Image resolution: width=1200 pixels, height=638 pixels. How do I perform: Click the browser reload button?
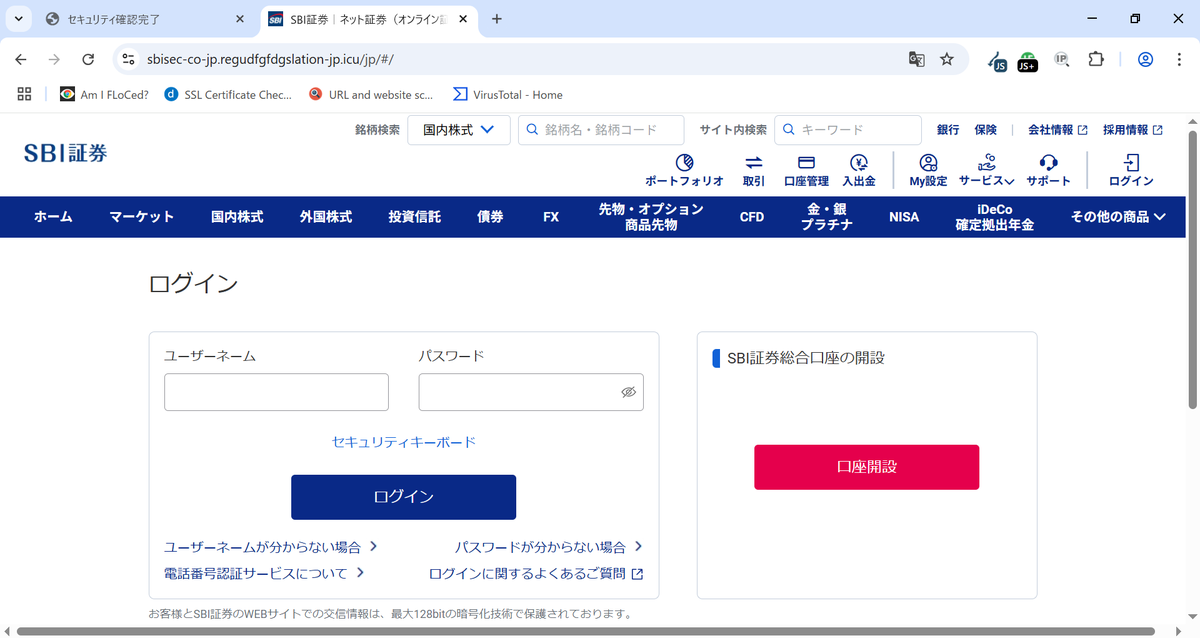tap(88, 59)
